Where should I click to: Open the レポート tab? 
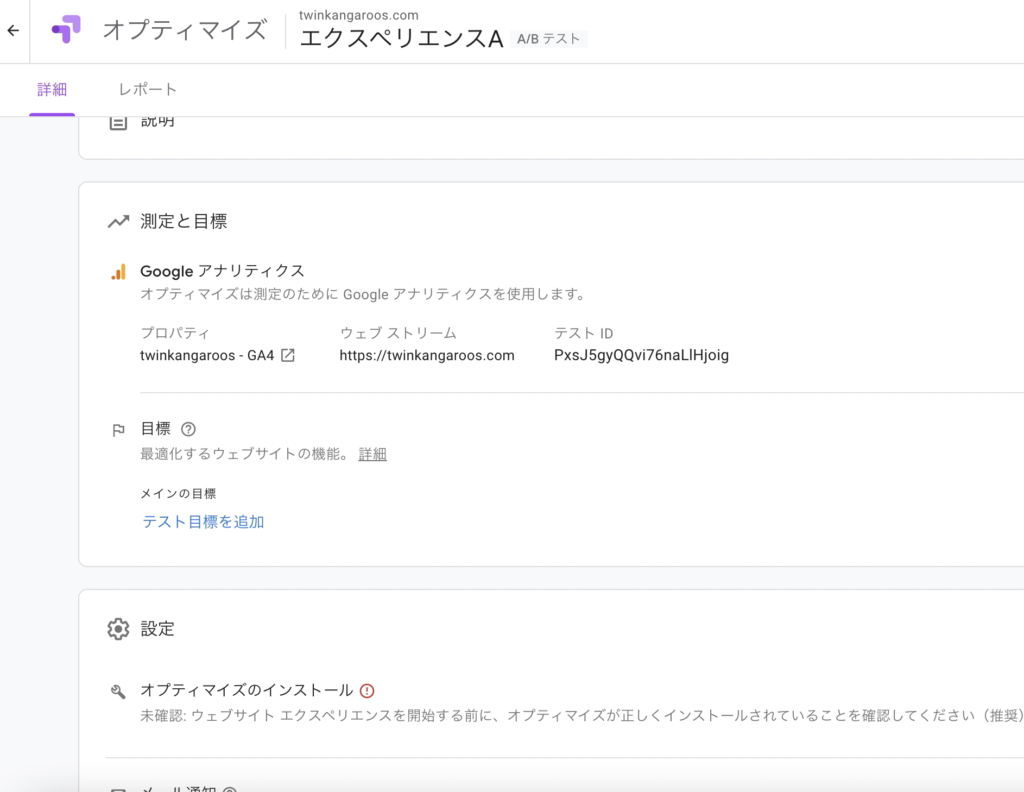pos(148,89)
